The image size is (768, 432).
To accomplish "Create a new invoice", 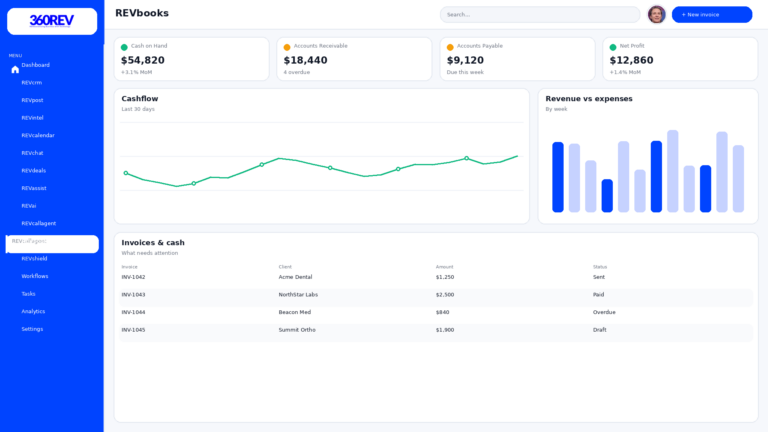I will (x=711, y=14).
